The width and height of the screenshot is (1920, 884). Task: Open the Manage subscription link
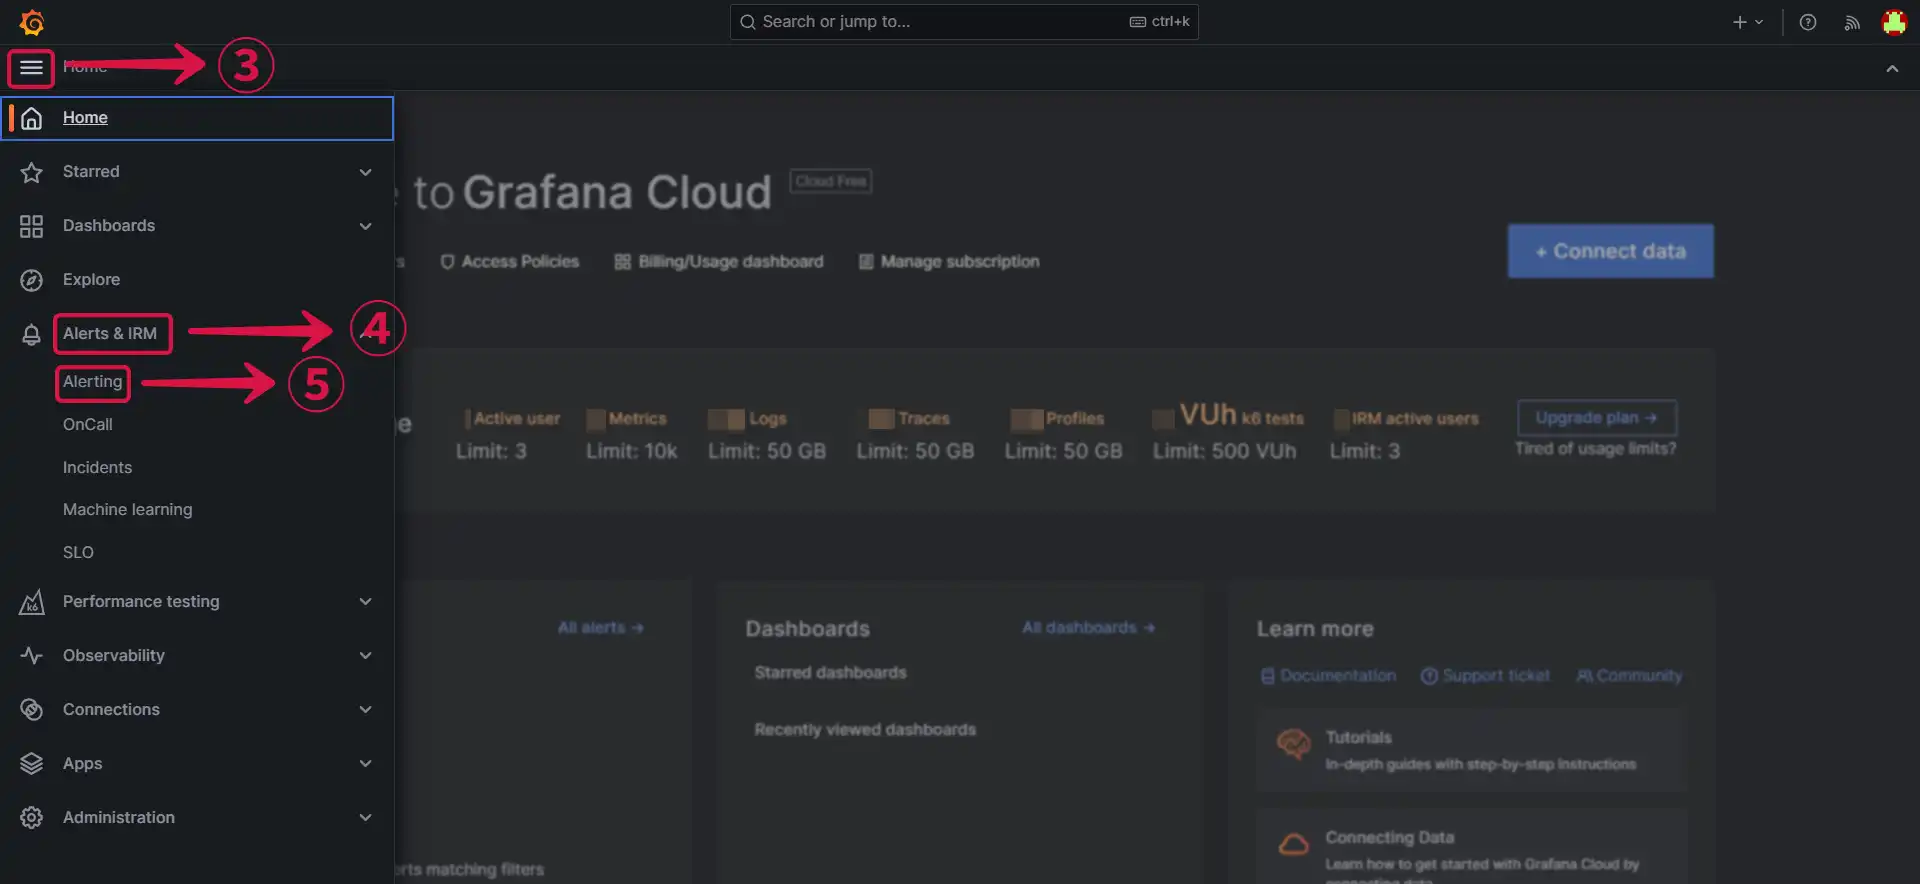(x=949, y=262)
